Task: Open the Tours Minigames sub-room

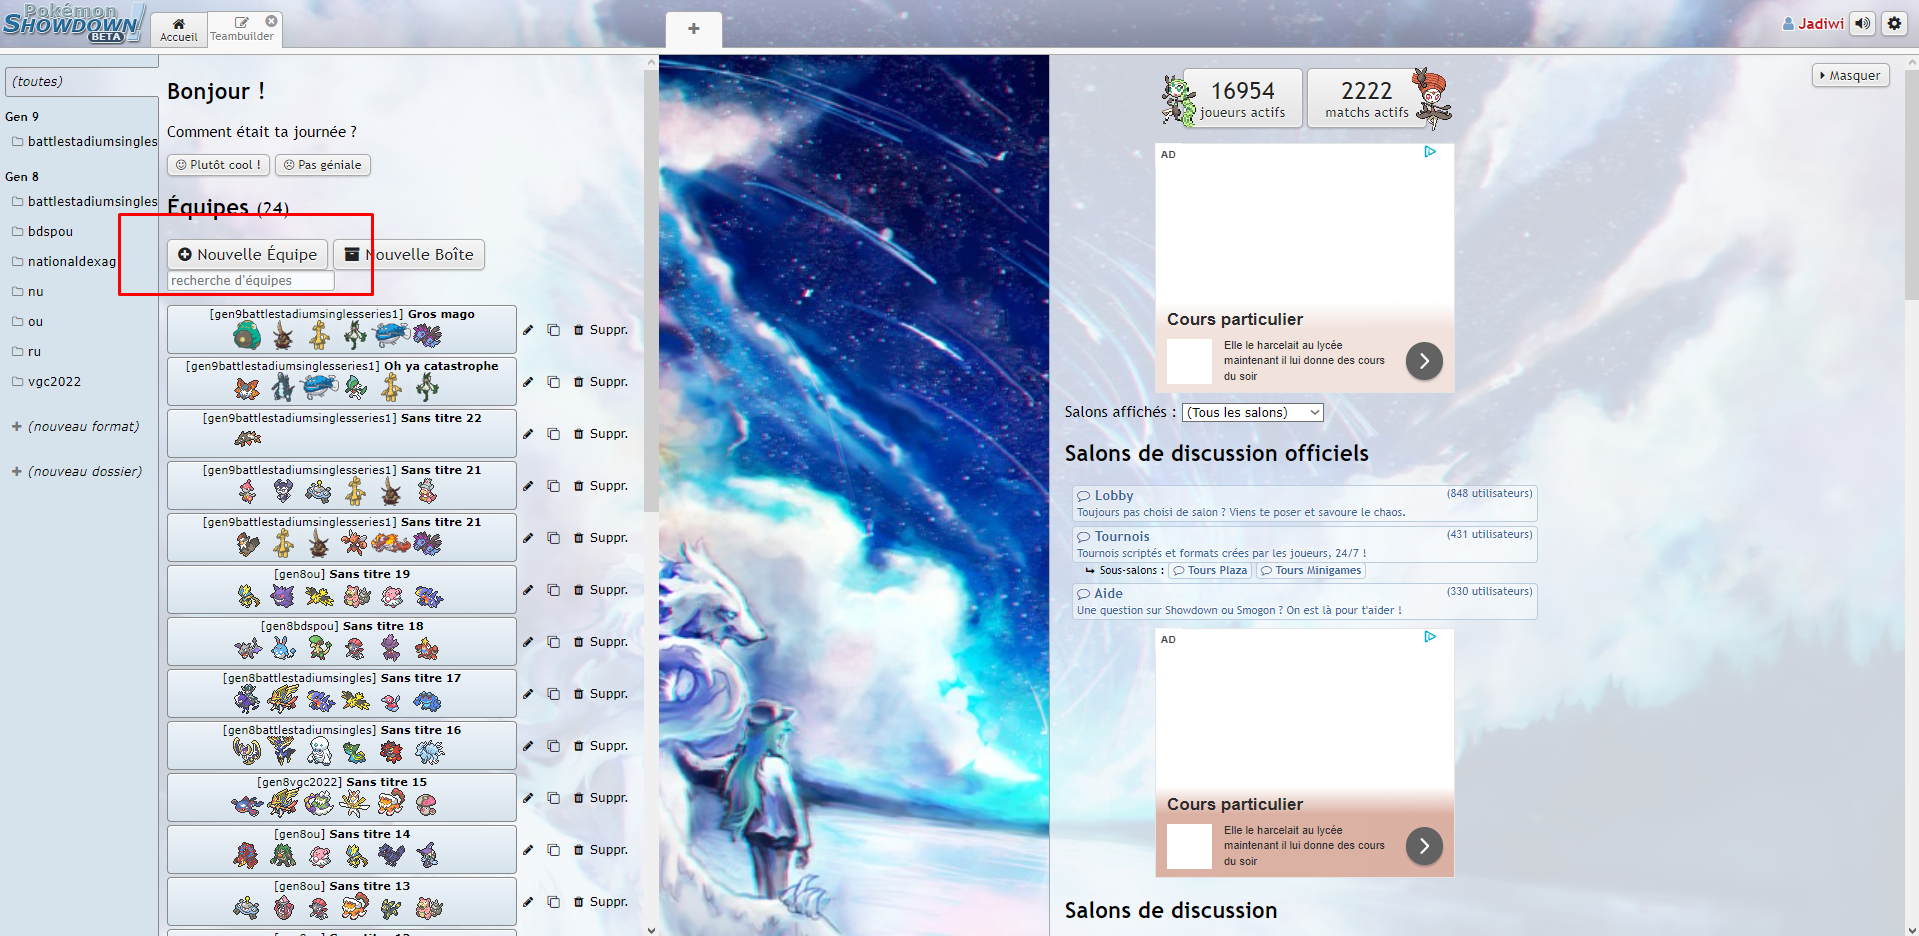Action: point(1311,571)
